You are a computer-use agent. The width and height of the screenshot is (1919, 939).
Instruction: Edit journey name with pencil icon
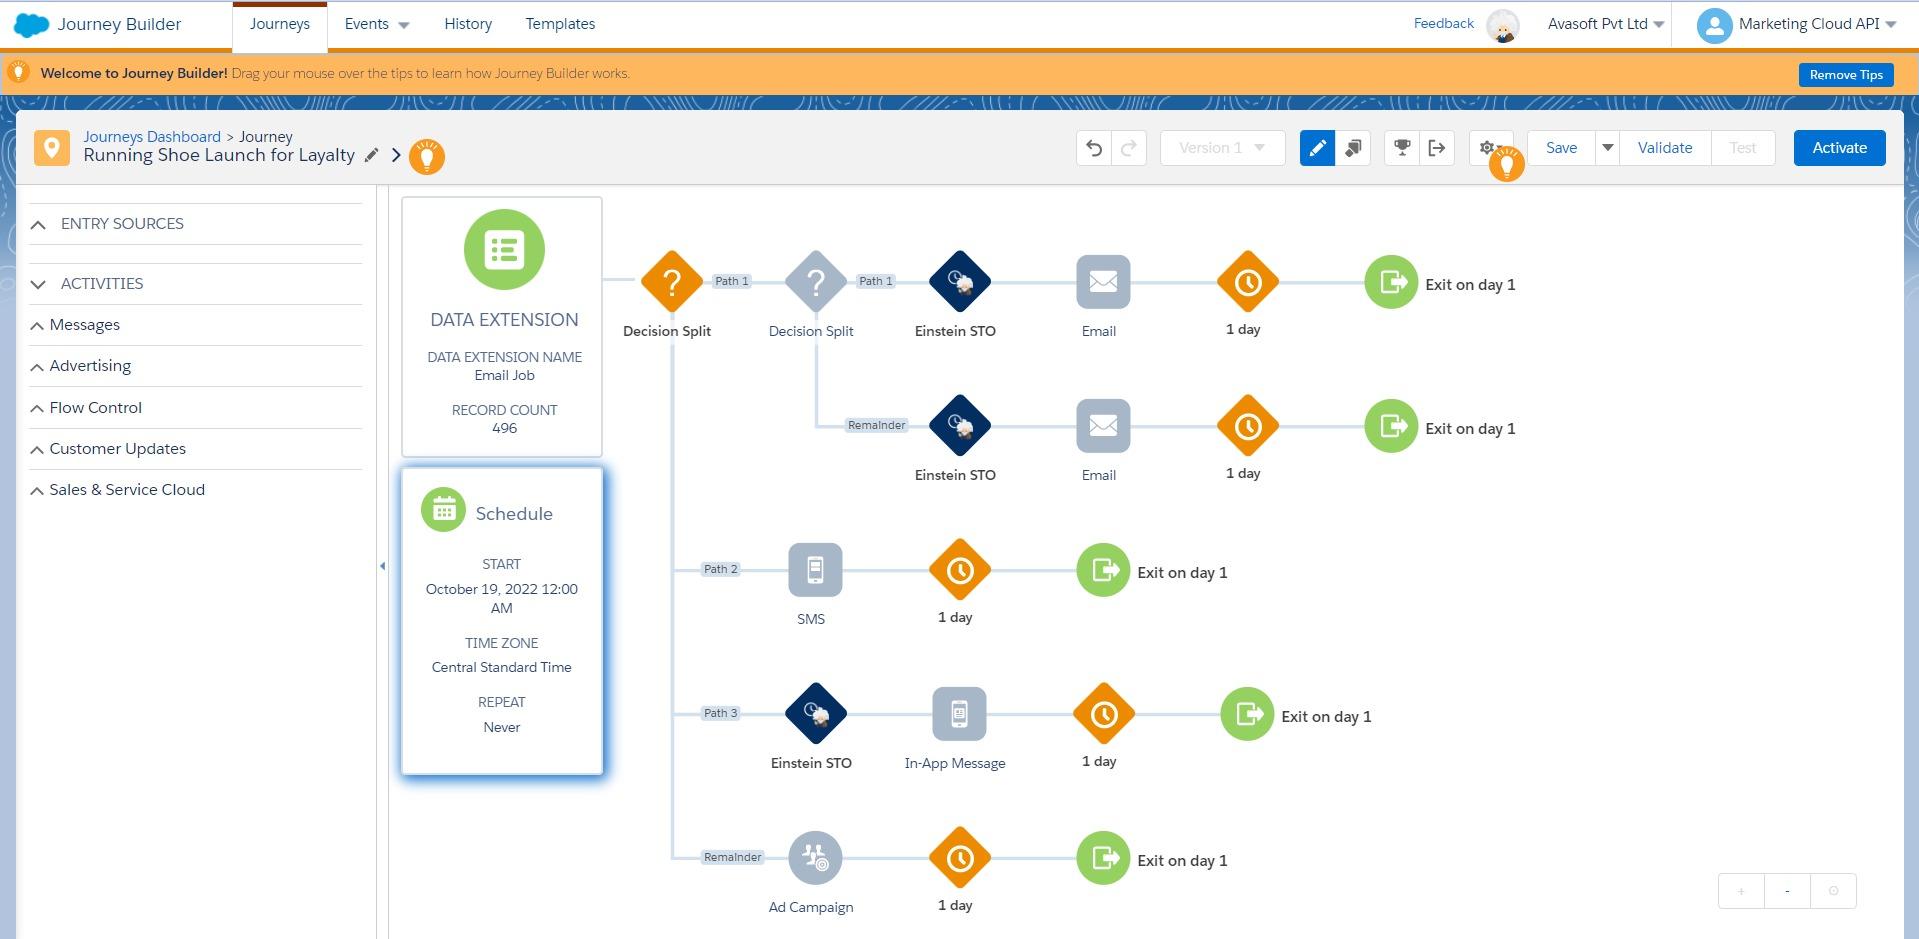(x=371, y=155)
